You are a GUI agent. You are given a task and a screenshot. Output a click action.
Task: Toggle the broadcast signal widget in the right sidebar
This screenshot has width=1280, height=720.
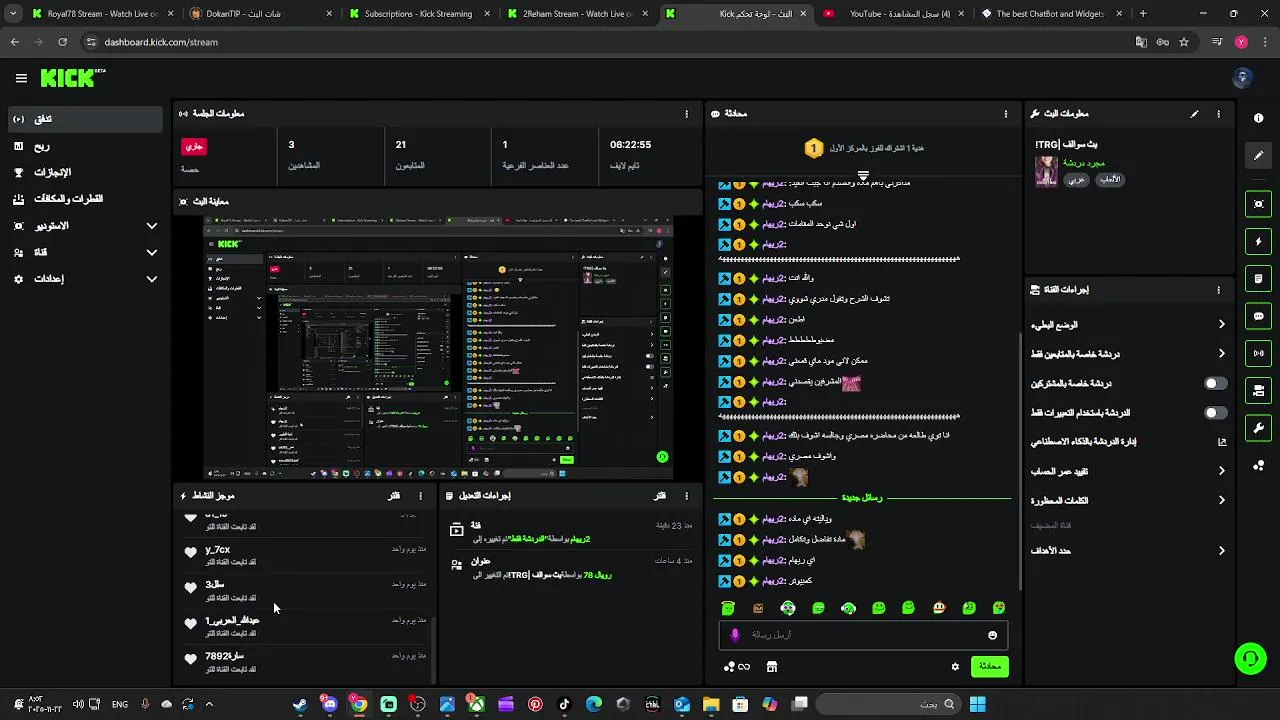[1258, 353]
